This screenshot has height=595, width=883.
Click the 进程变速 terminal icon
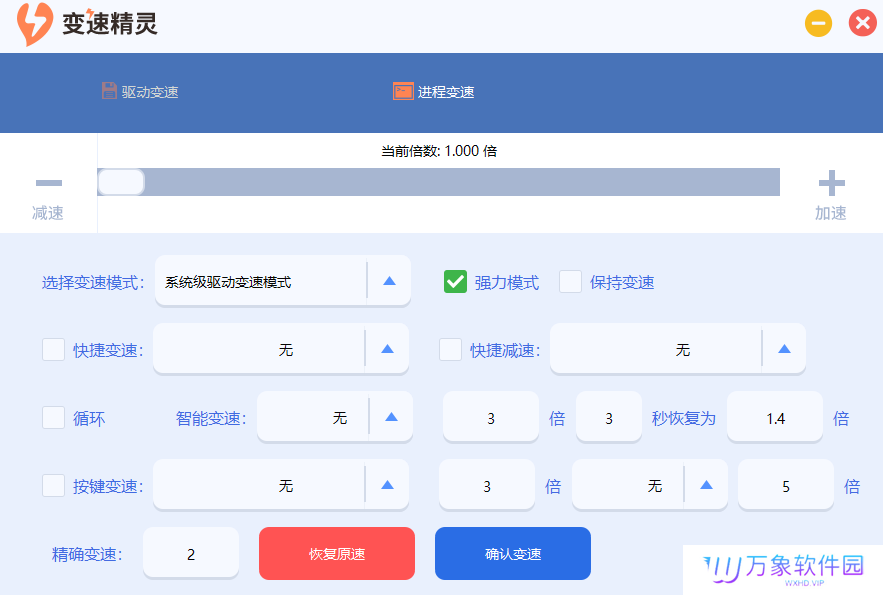coord(403,91)
